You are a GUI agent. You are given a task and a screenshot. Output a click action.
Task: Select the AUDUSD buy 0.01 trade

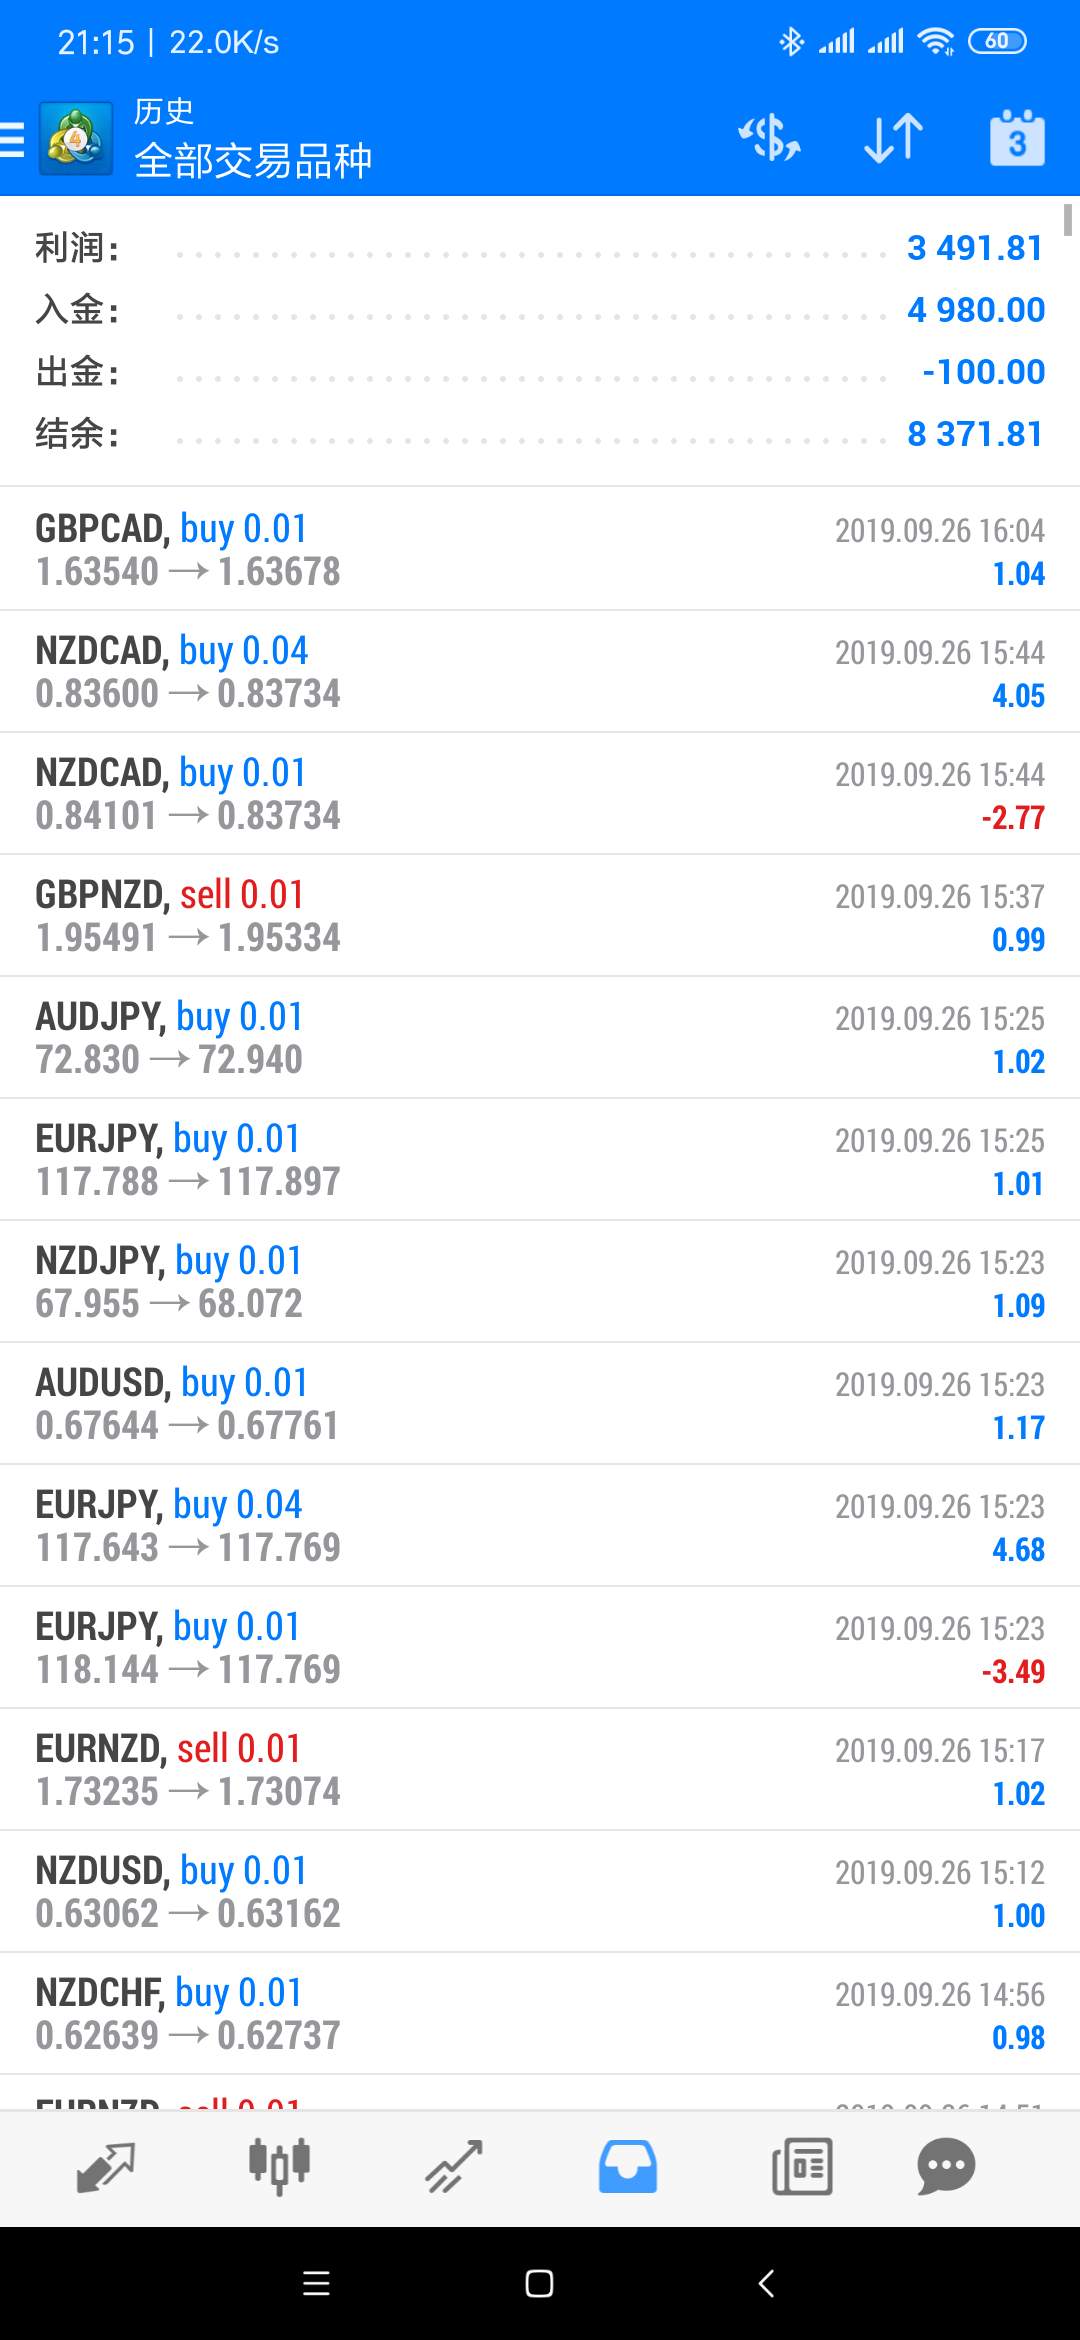(x=540, y=1403)
